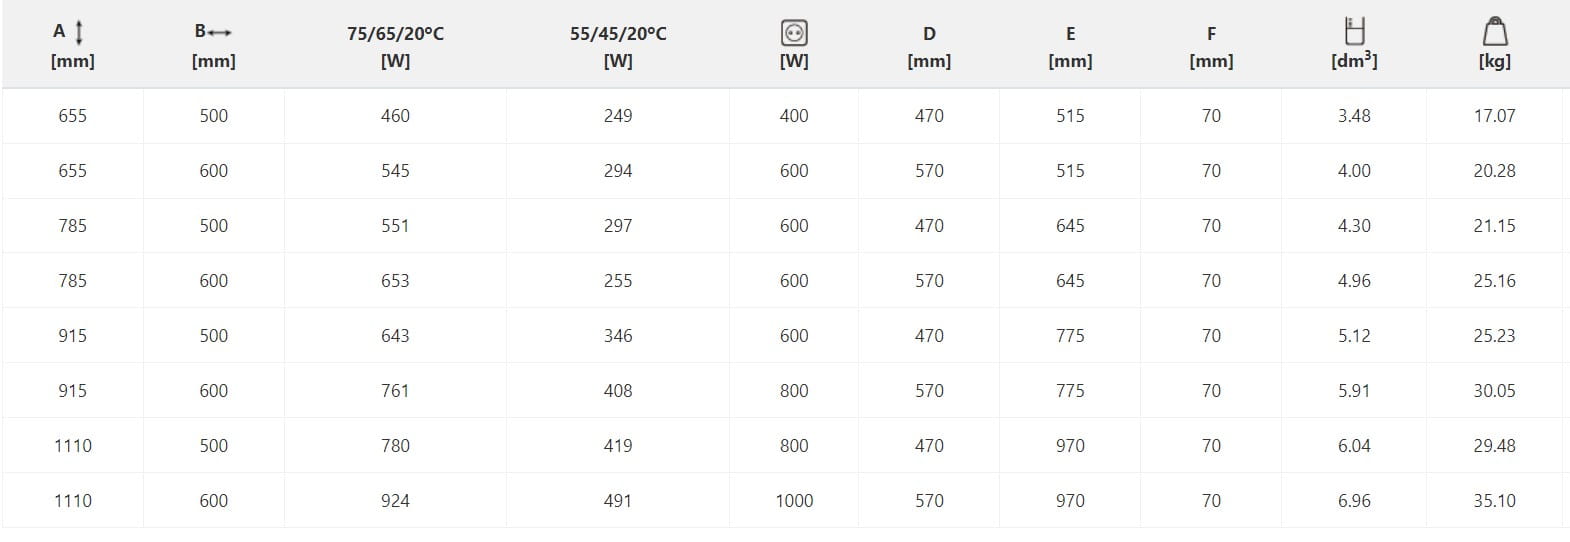
Task: Click the 17.07 kg weight cell
Action: point(1494,116)
